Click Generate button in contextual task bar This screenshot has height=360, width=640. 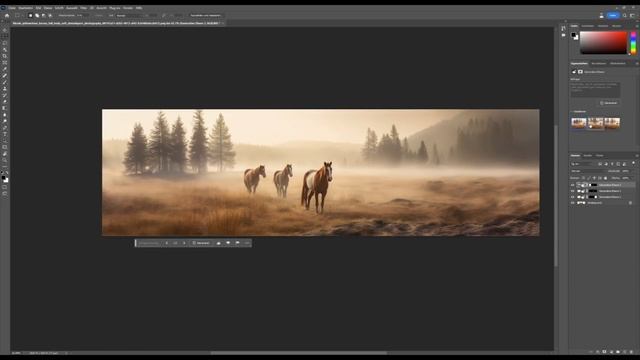click(x=201, y=243)
